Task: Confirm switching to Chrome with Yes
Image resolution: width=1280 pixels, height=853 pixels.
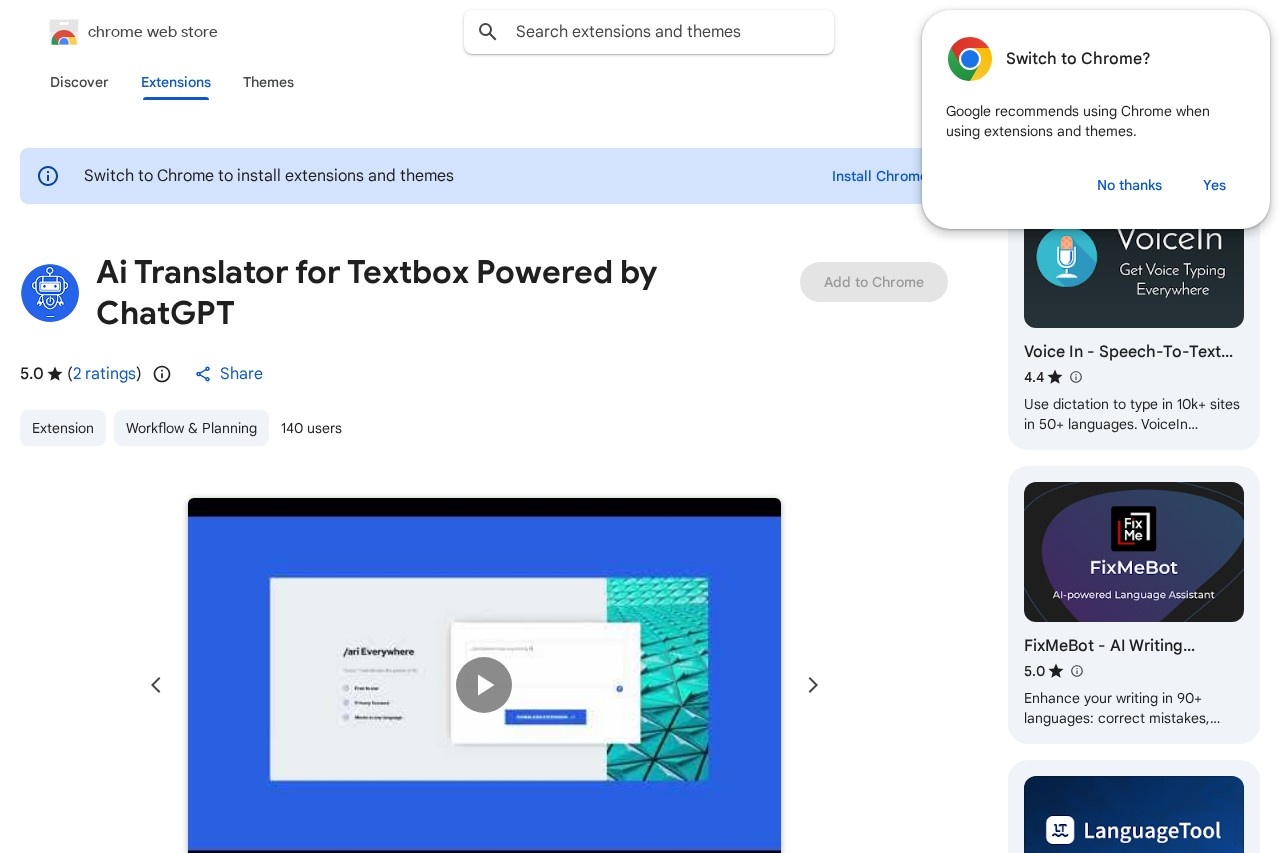Action: pos(1214,185)
